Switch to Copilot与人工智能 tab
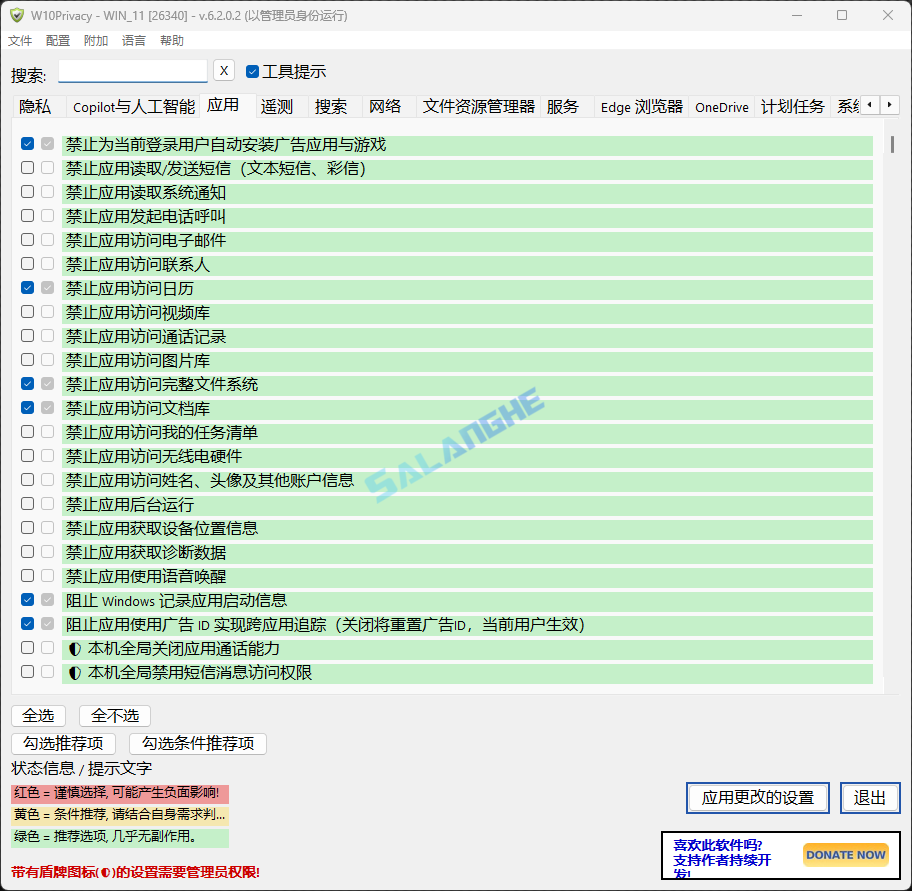 pos(134,107)
